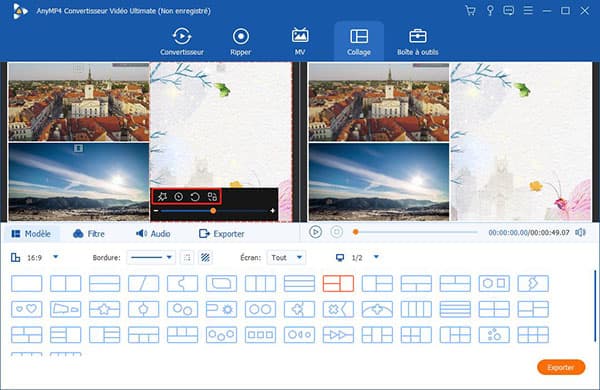
Task: Click the swap-clips icon on clip overlay
Action: [212, 197]
